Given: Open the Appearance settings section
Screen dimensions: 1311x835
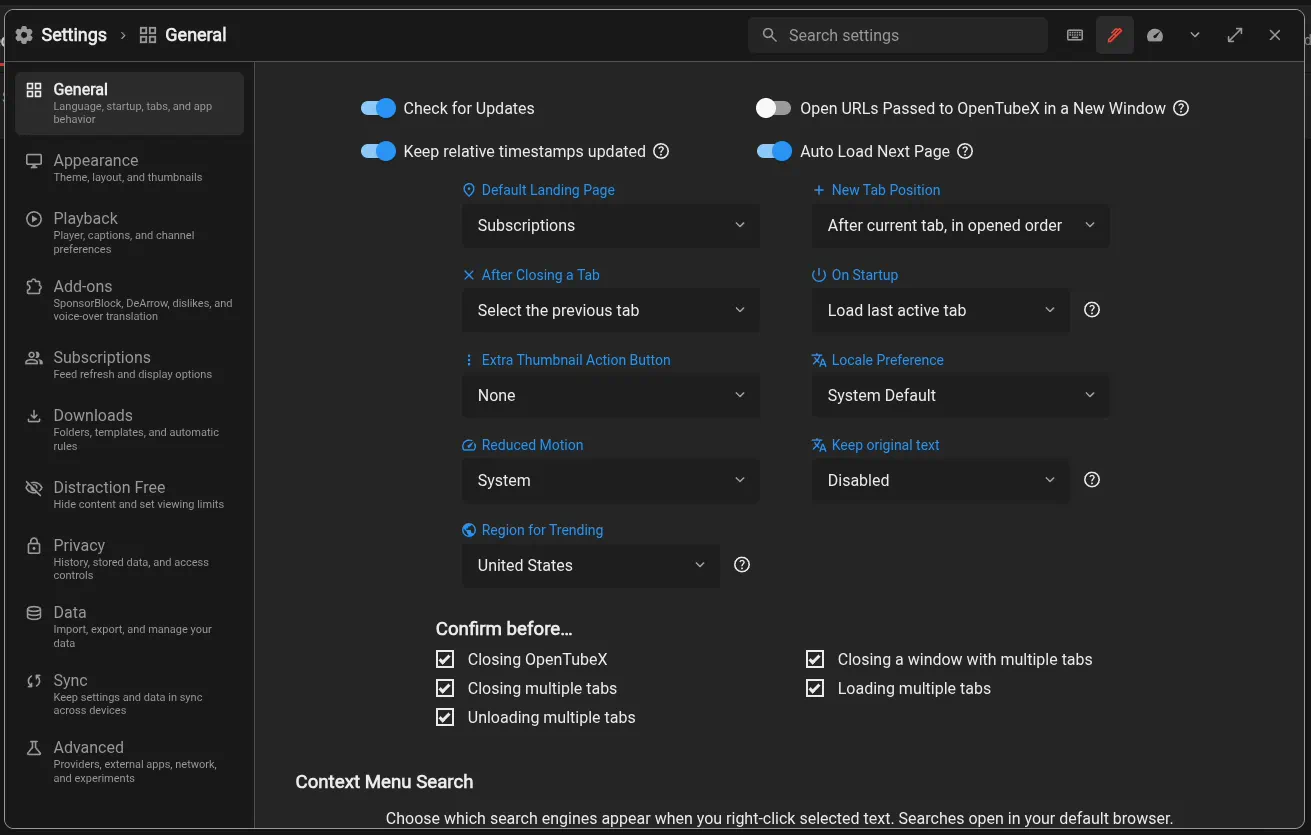Looking at the screenshot, I should click(x=129, y=168).
